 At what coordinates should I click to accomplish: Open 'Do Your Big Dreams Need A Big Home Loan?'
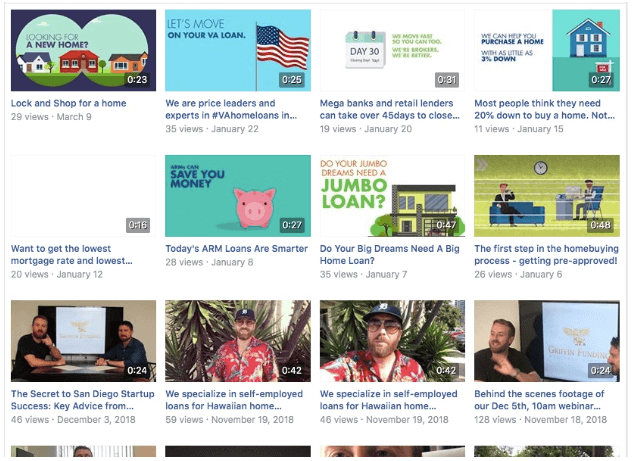390,255
